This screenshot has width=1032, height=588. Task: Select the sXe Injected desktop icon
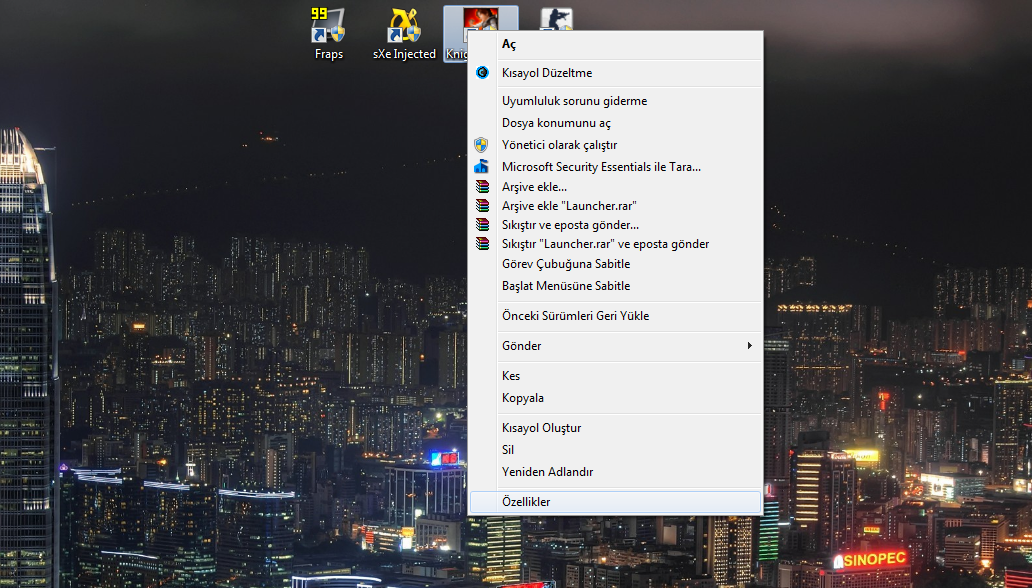[x=404, y=25]
